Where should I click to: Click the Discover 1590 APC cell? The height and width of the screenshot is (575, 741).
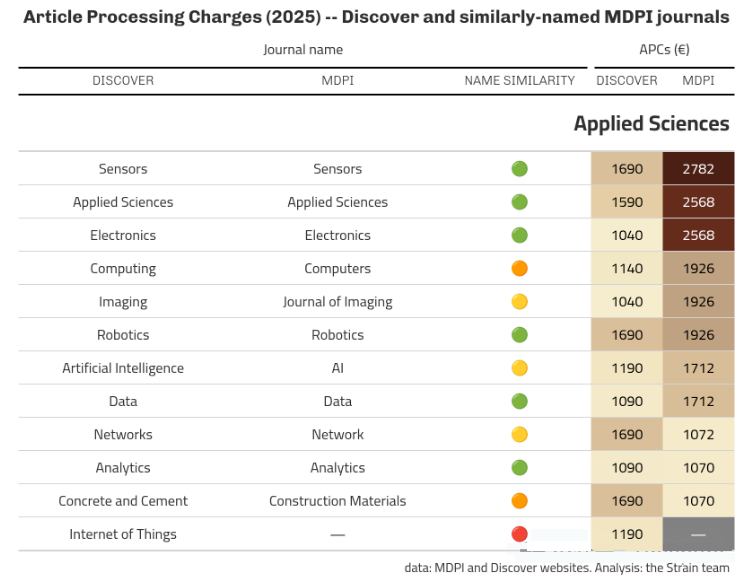point(627,202)
